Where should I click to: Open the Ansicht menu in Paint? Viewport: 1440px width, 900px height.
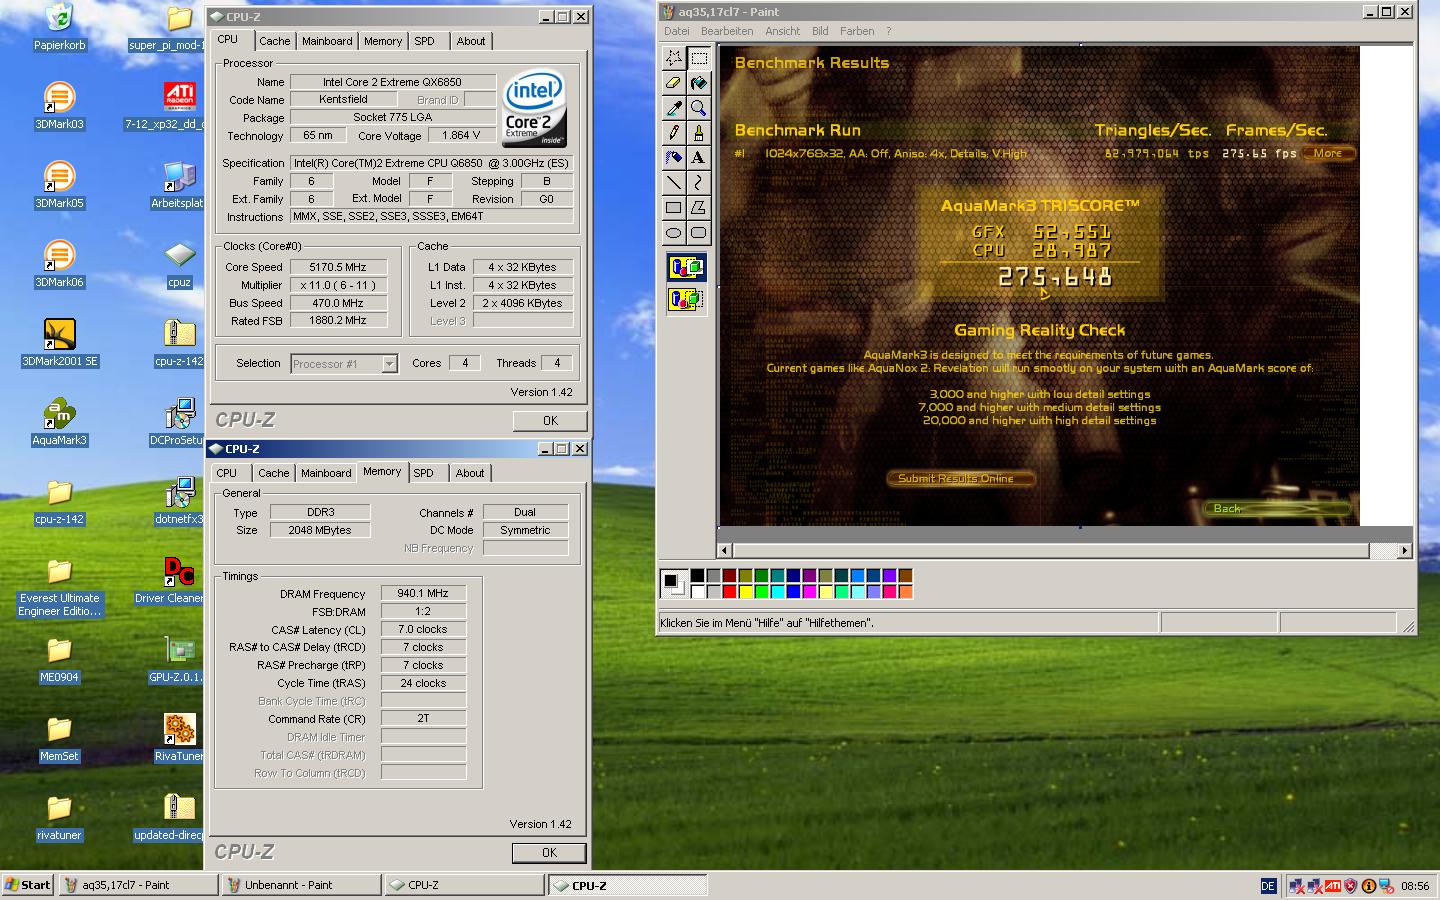[782, 31]
